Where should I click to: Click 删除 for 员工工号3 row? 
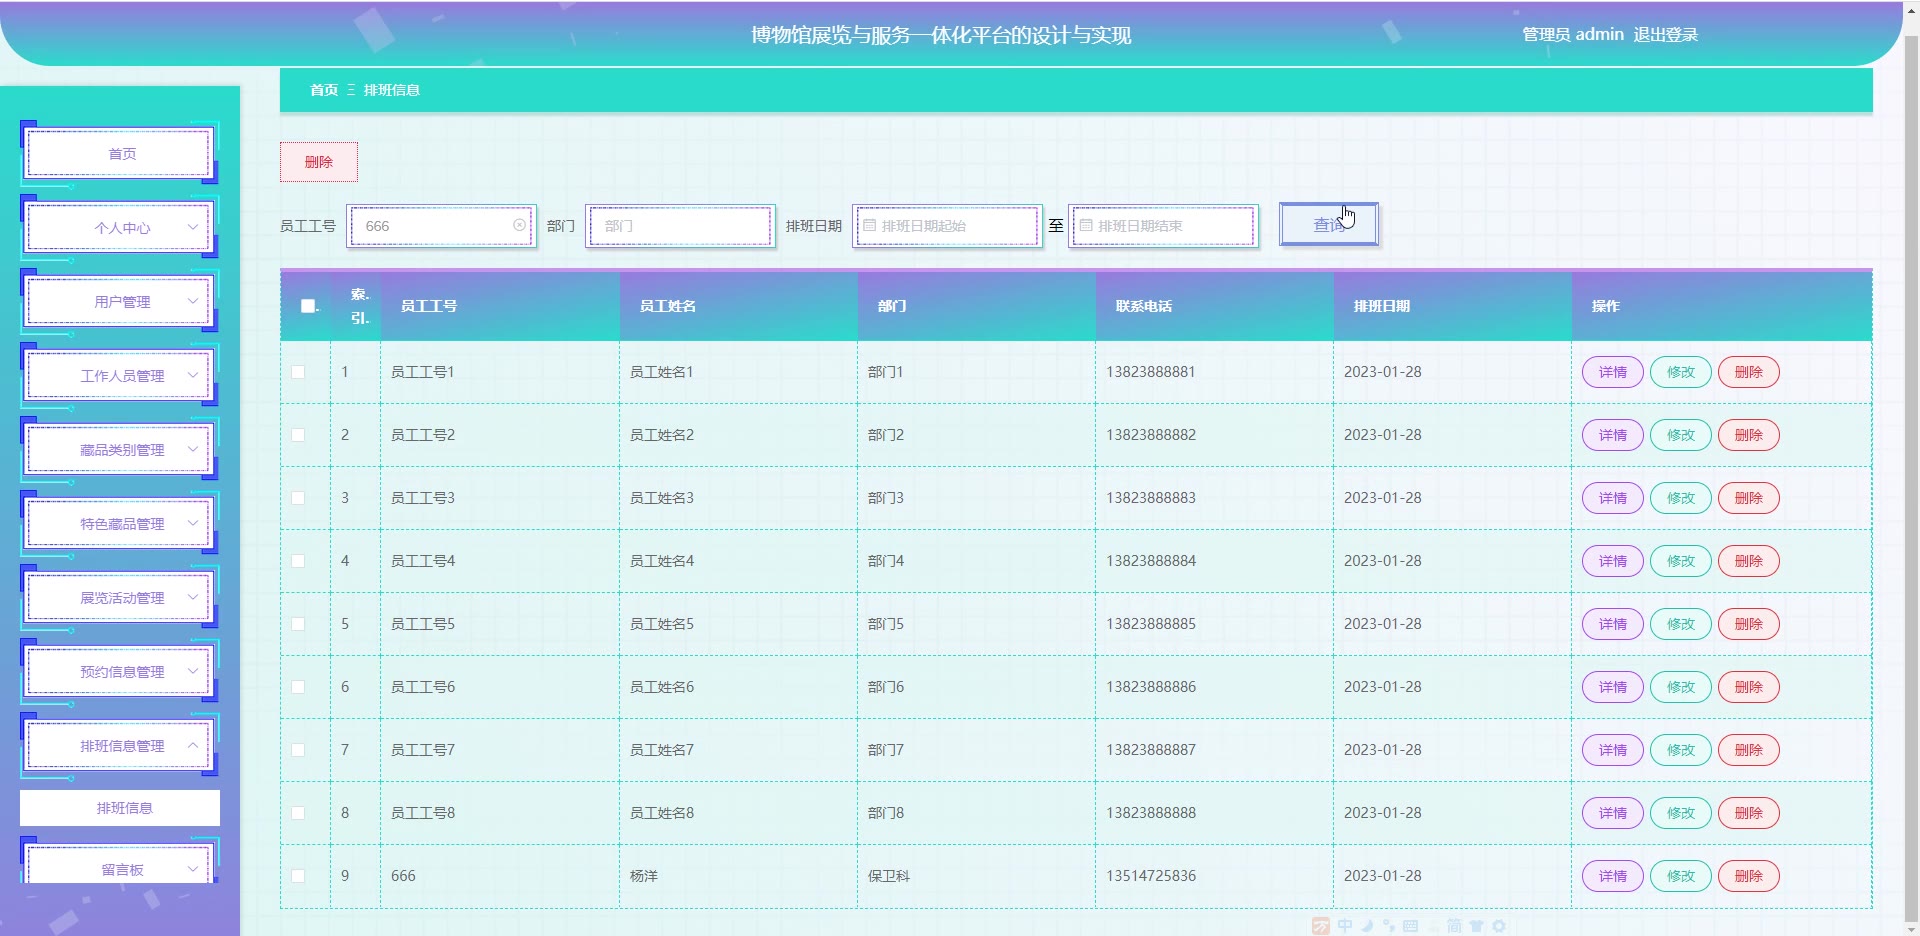(1749, 498)
